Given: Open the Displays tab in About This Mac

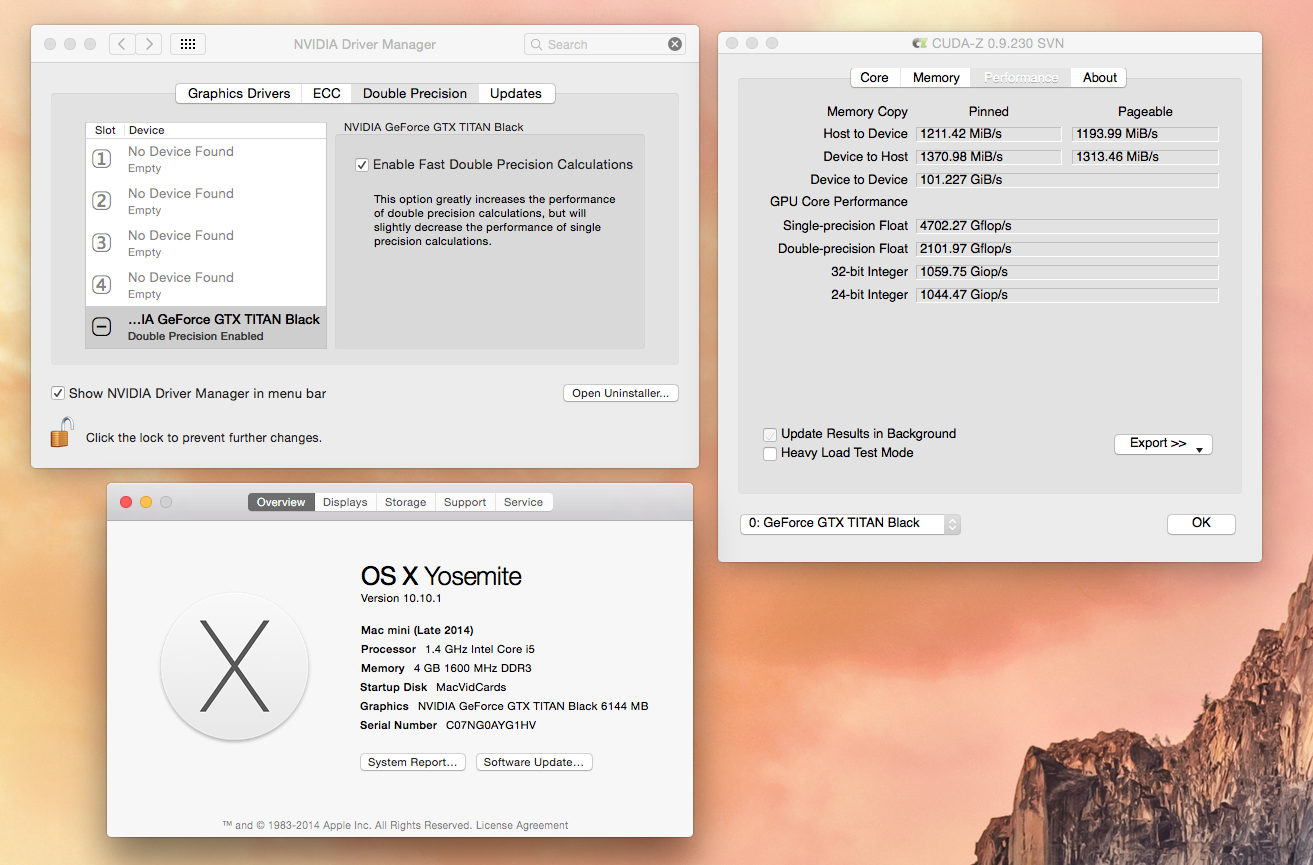Looking at the screenshot, I should (x=345, y=502).
